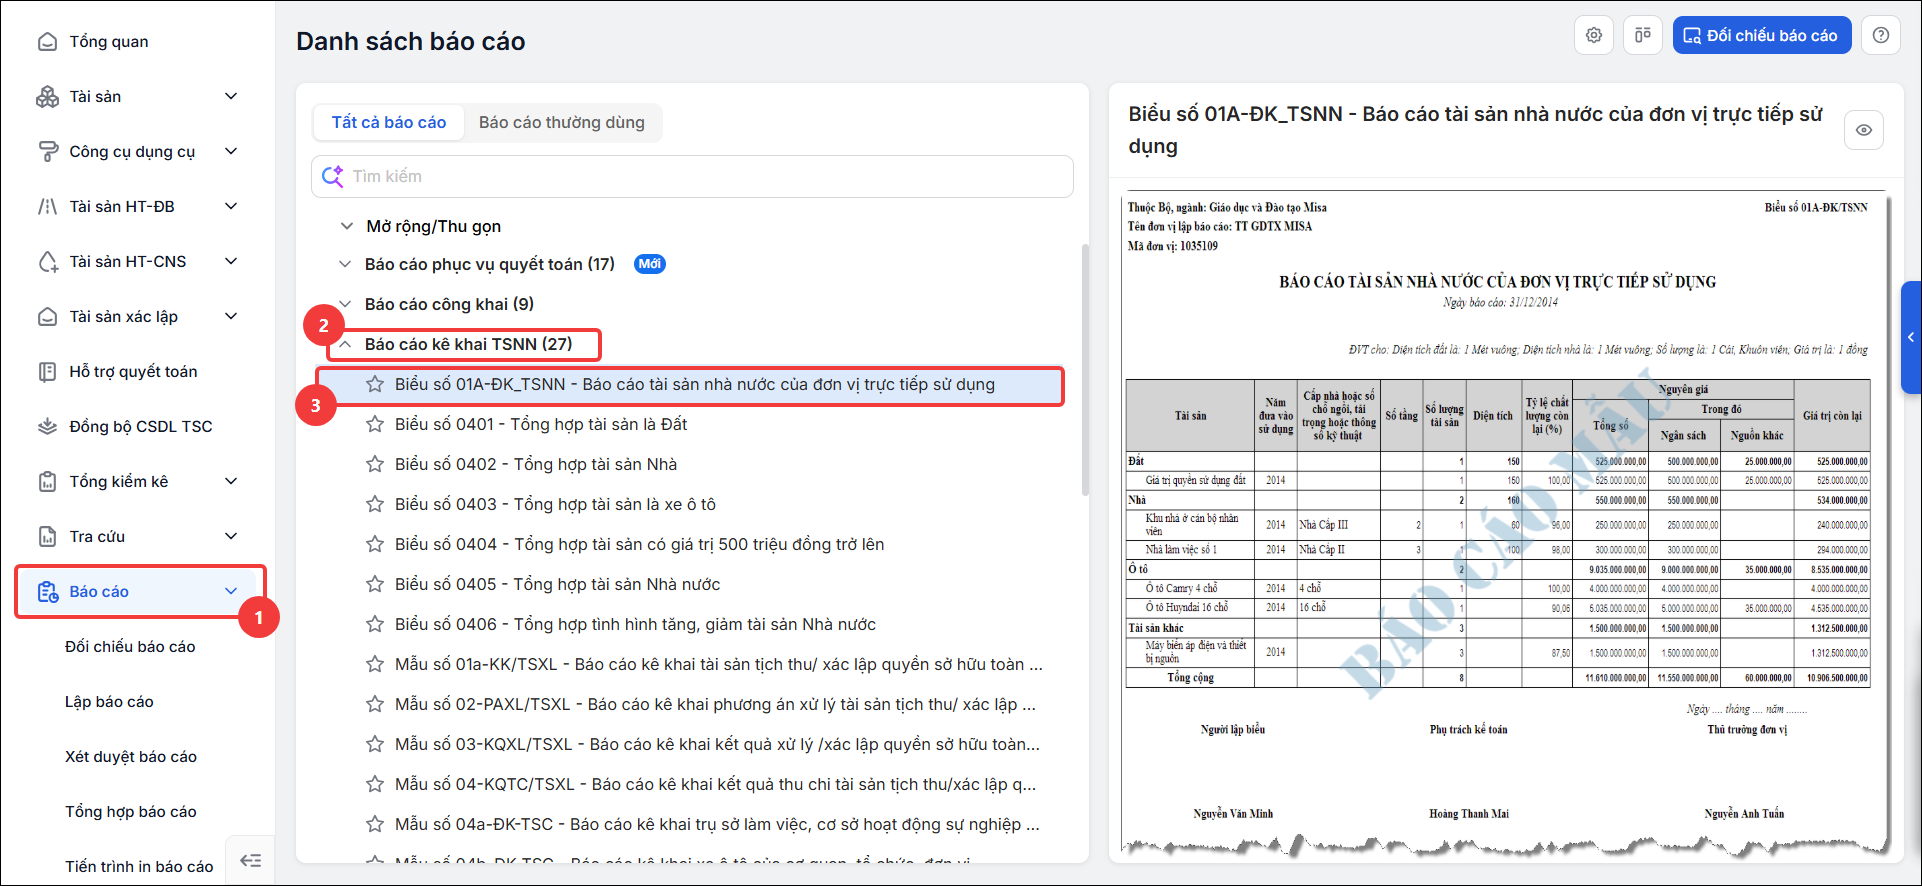Viewport: 1922px width, 886px height.
Task: Click the Tài sản HT-CNS water drop icon
Action: (47, 262)
